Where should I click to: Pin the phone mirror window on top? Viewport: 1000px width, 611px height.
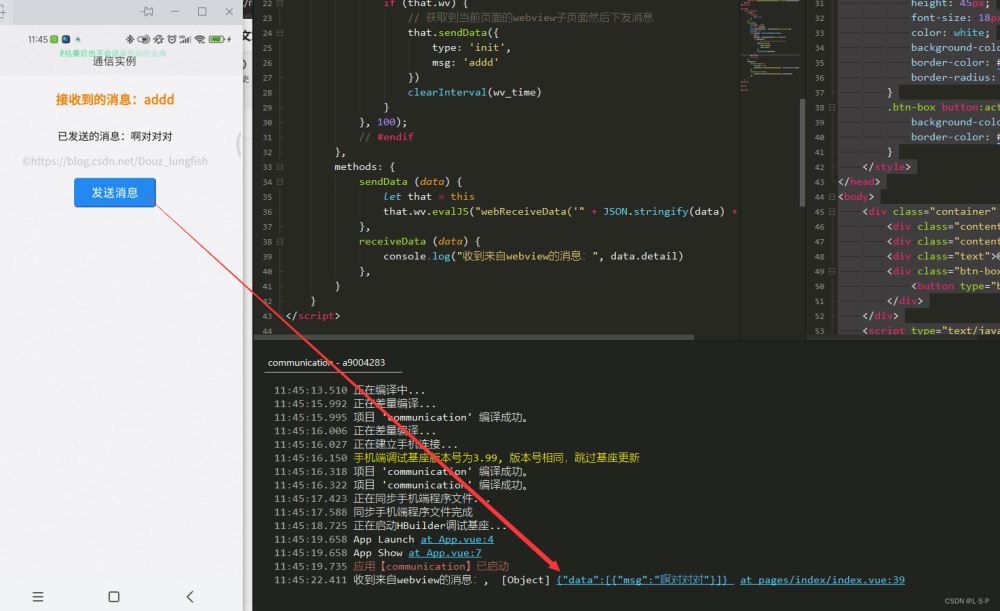[x=147, y=11]
